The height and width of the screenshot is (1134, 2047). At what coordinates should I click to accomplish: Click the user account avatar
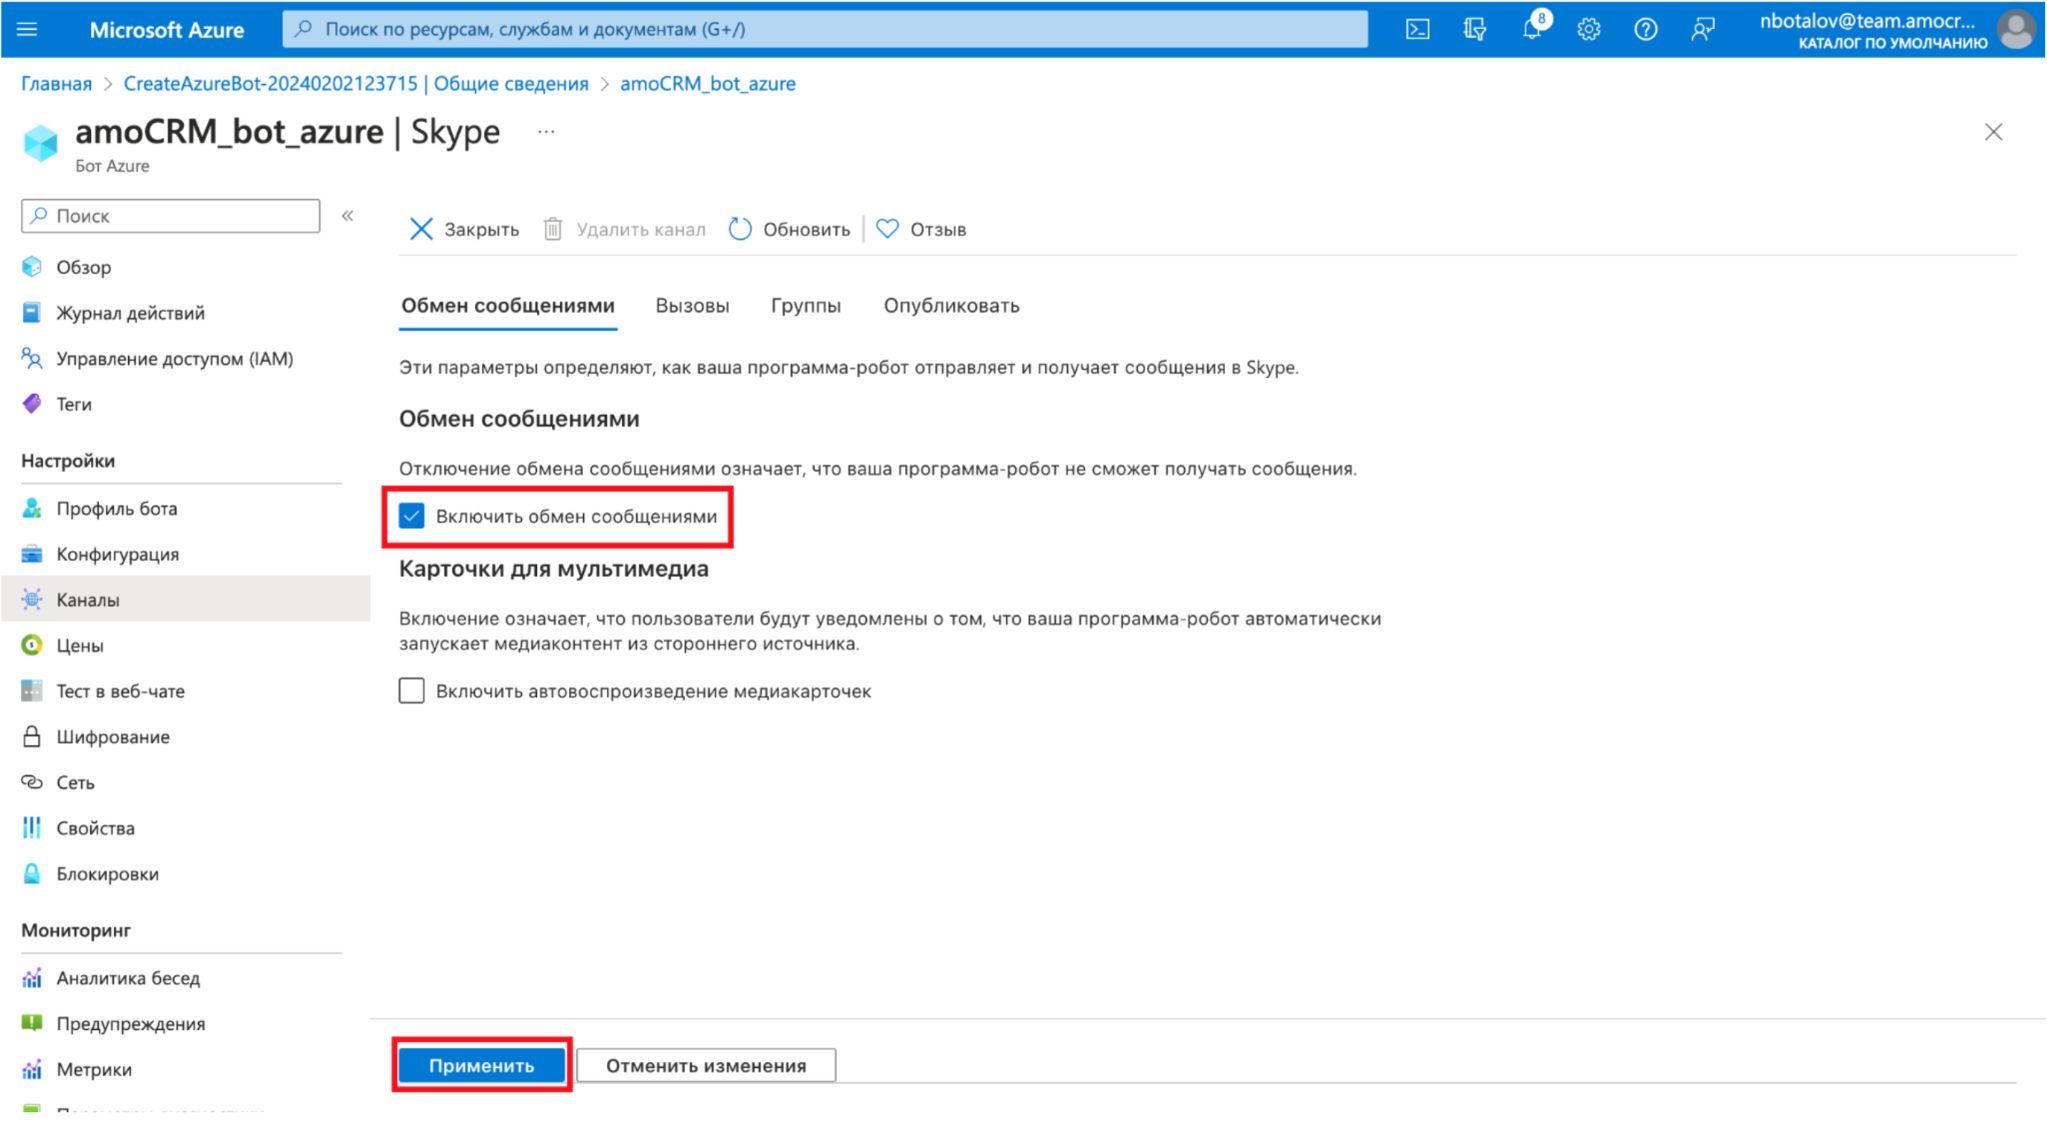click(2016, 29)
